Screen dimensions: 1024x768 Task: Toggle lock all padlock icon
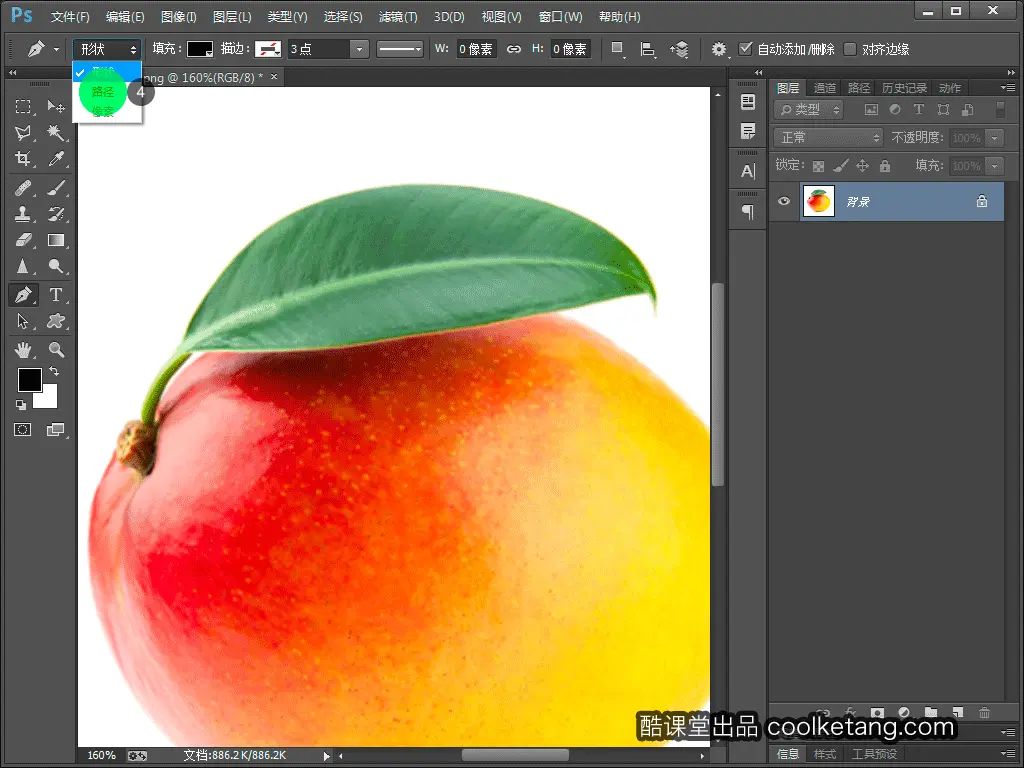pyautogui.click(x=885, y=166)
